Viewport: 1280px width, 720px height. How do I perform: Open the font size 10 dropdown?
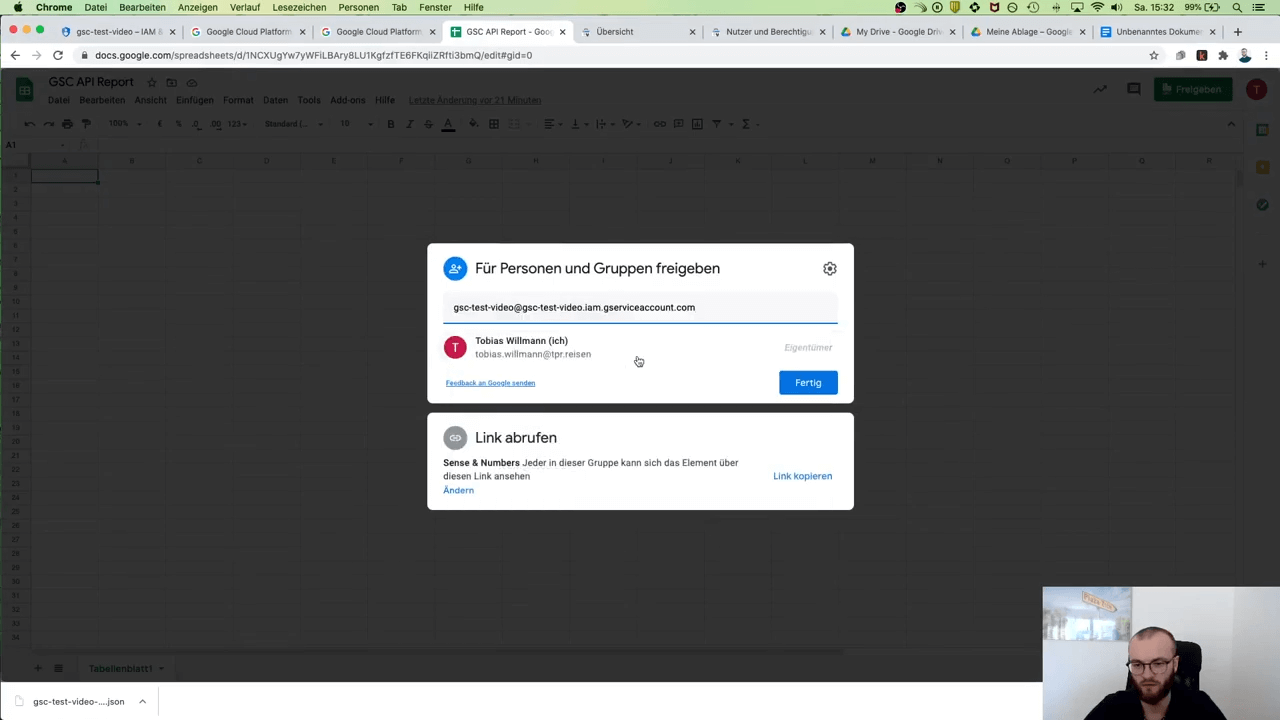(x=355, y=124)
